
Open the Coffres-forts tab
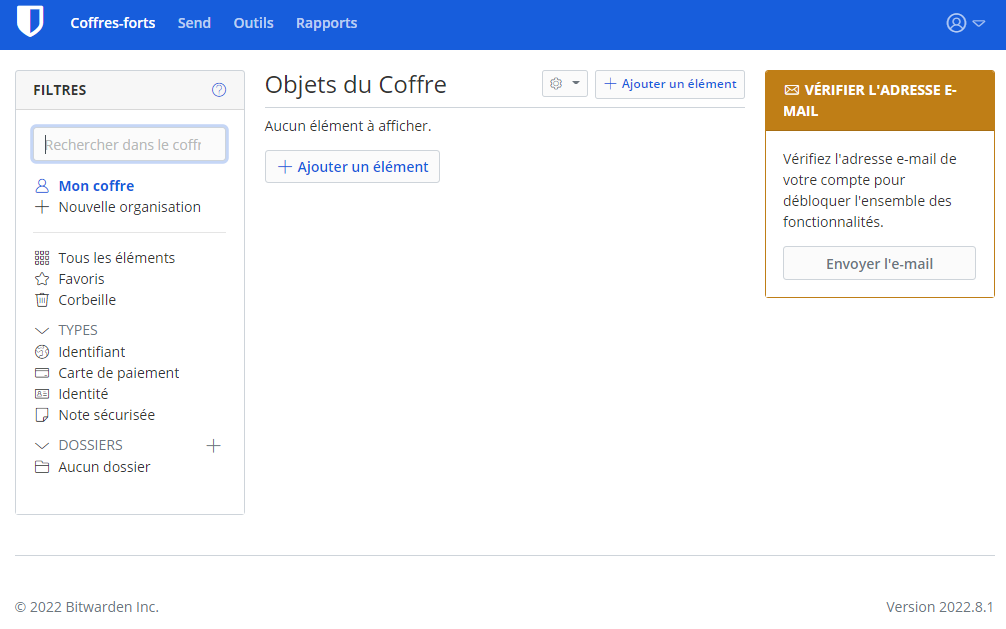(x=113, y=23)
